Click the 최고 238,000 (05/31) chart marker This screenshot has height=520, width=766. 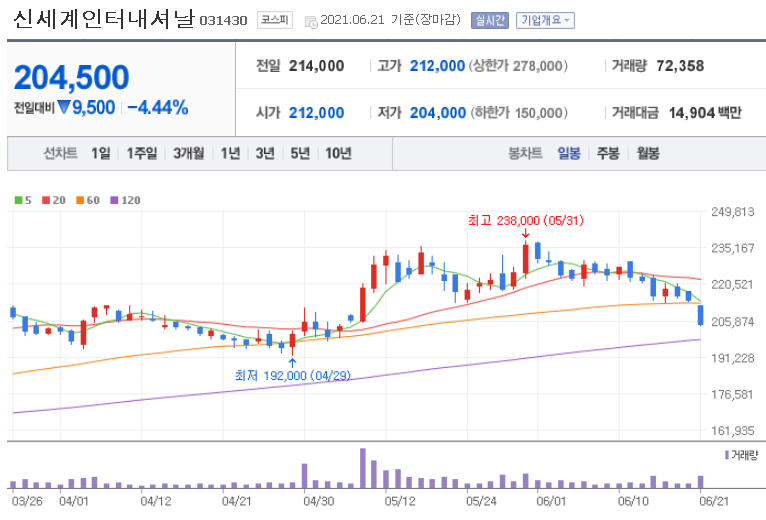526,220
